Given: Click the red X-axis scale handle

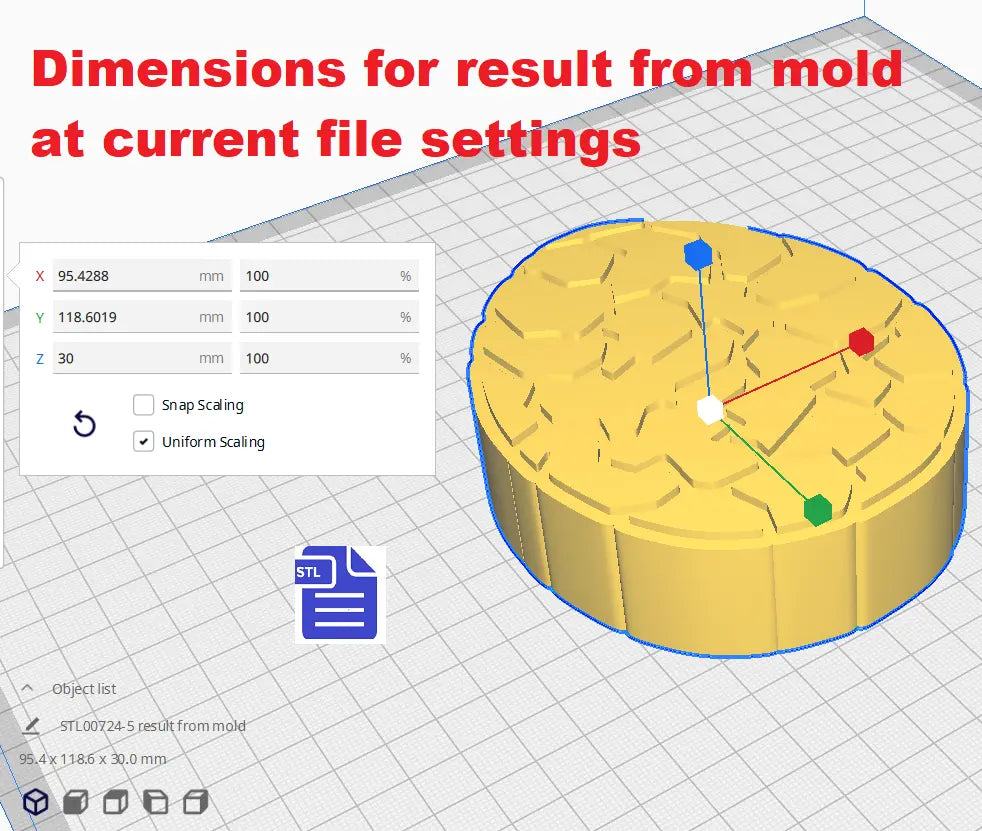Looking at the screenshot, I should click(x=861, y=342).
